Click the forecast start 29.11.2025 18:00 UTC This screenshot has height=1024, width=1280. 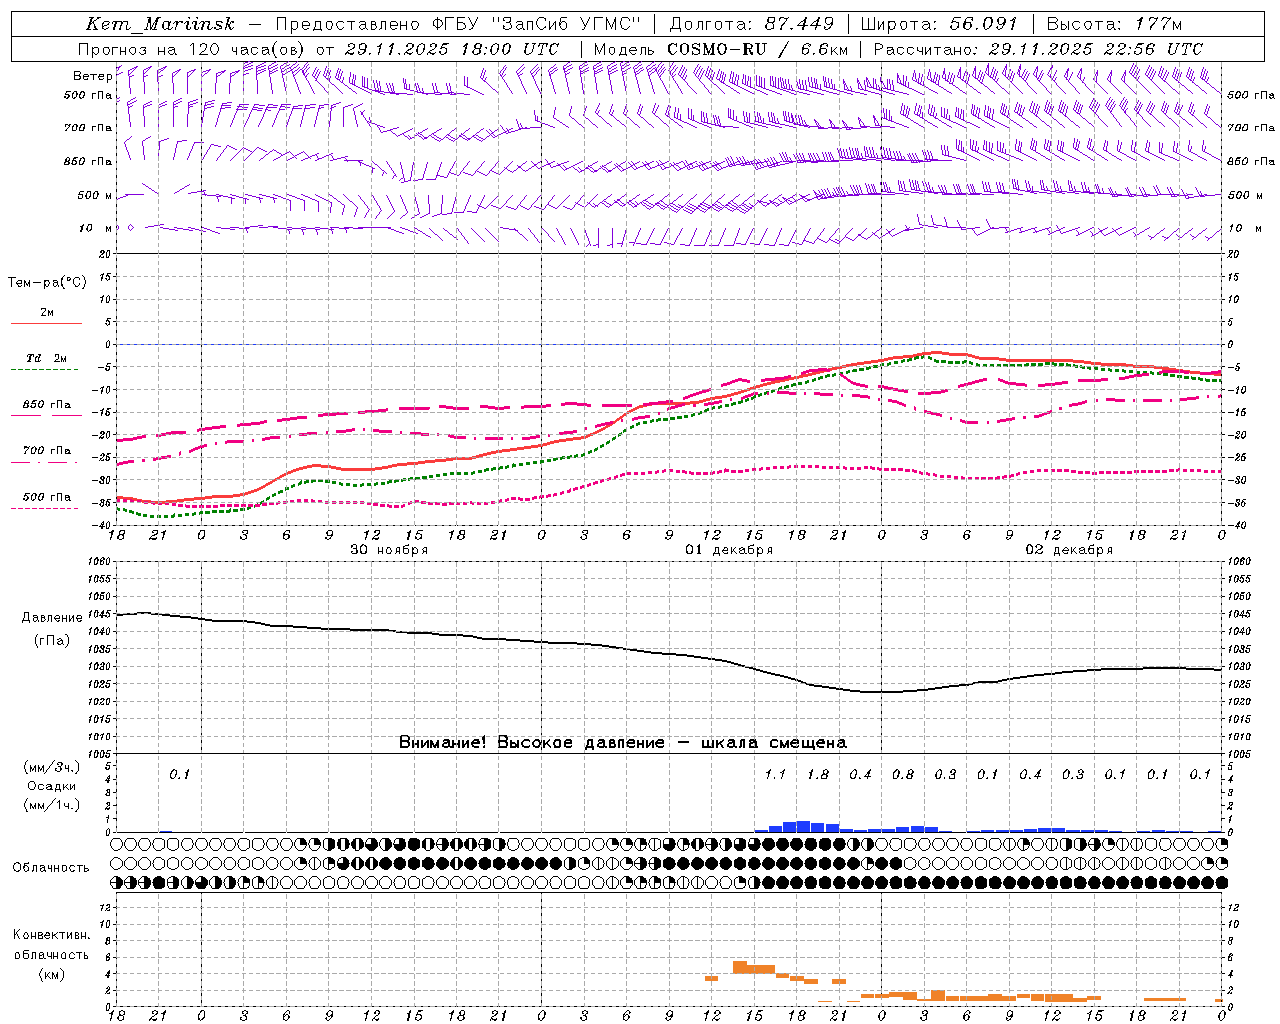pyautogui.click(x=451, y=49)
